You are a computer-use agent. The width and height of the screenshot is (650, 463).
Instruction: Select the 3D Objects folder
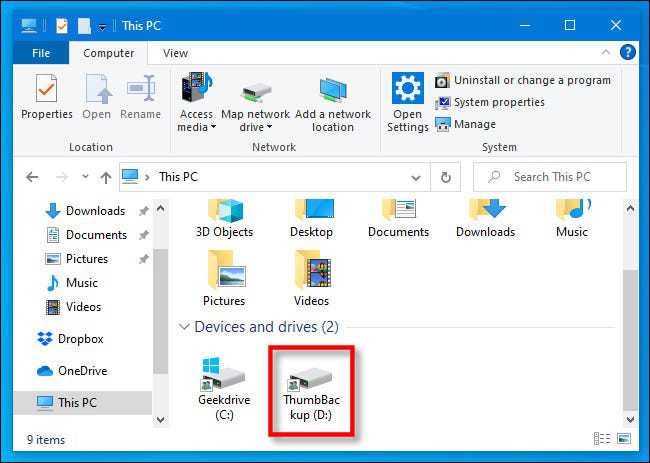point(224,219)
